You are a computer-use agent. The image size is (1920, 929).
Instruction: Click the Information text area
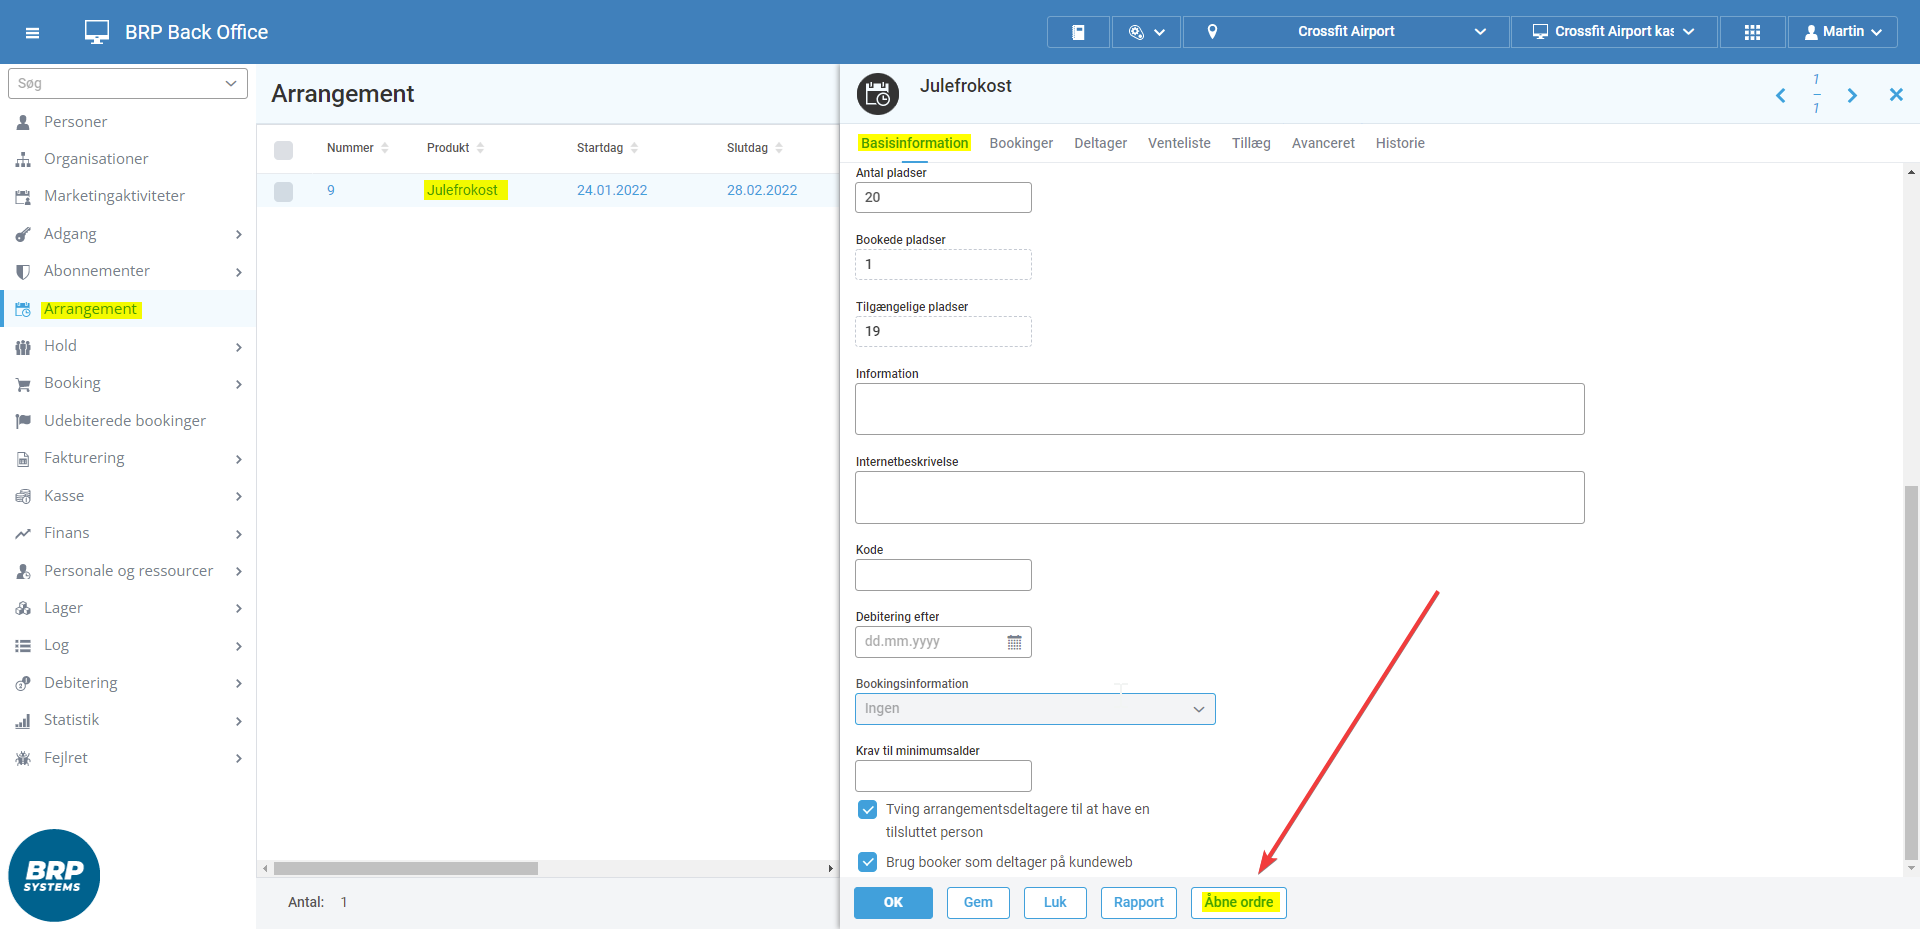1220,409
